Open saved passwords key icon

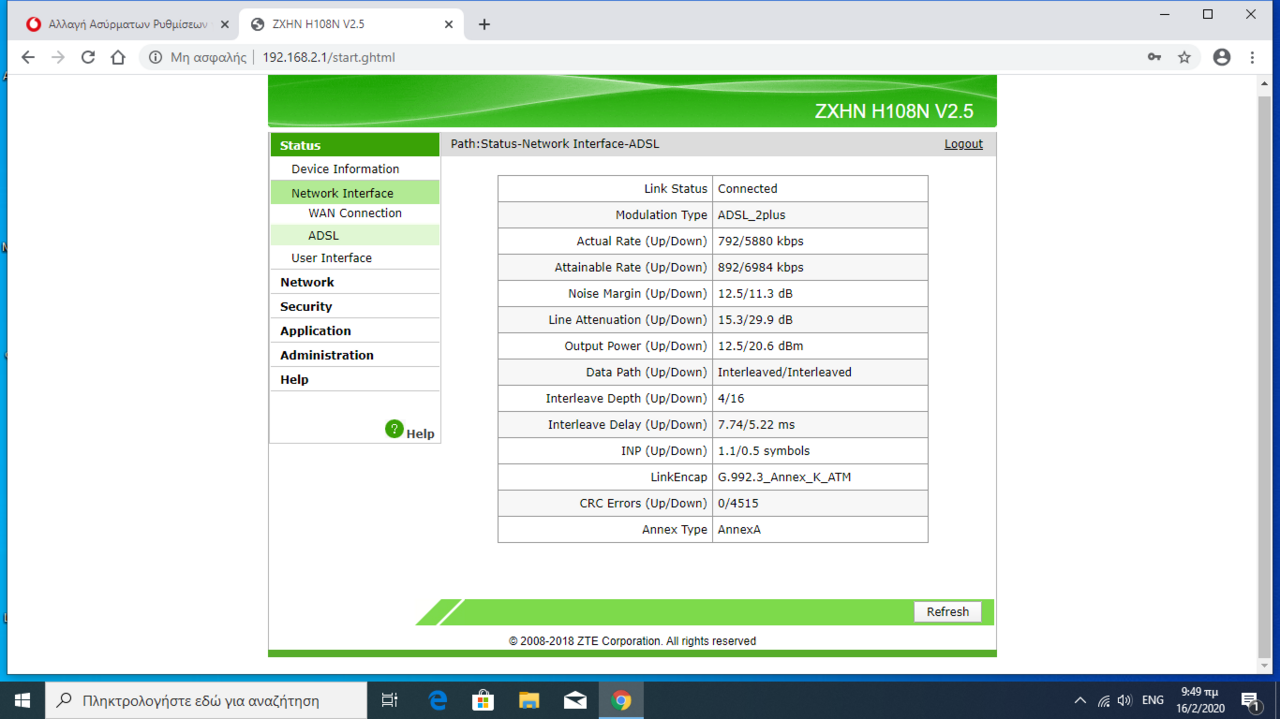click(1154, 57)
